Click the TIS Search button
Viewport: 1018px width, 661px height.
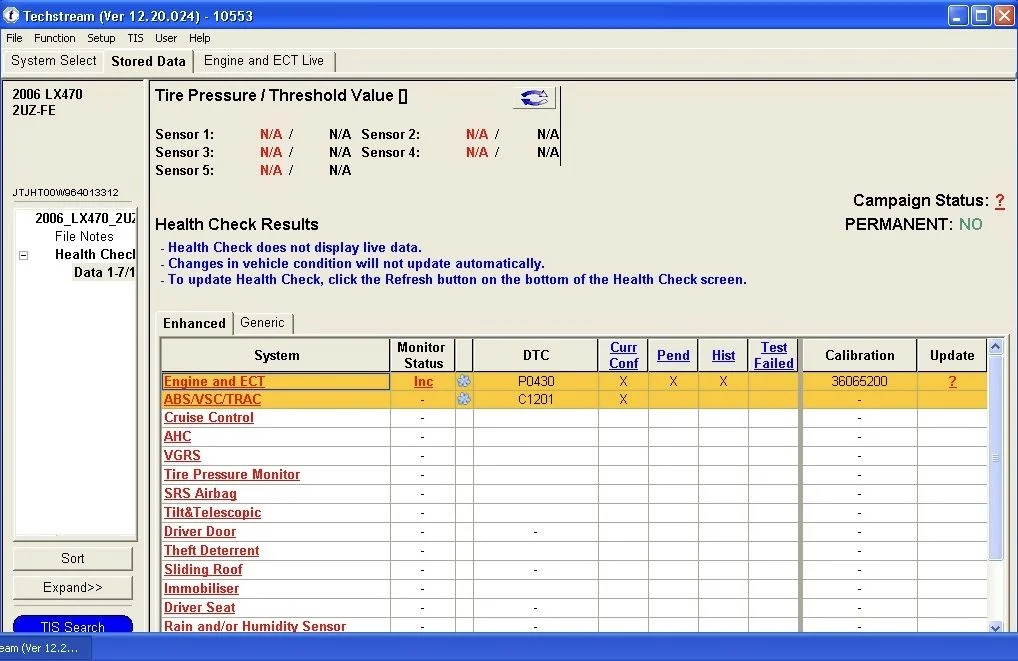(72, 625)
